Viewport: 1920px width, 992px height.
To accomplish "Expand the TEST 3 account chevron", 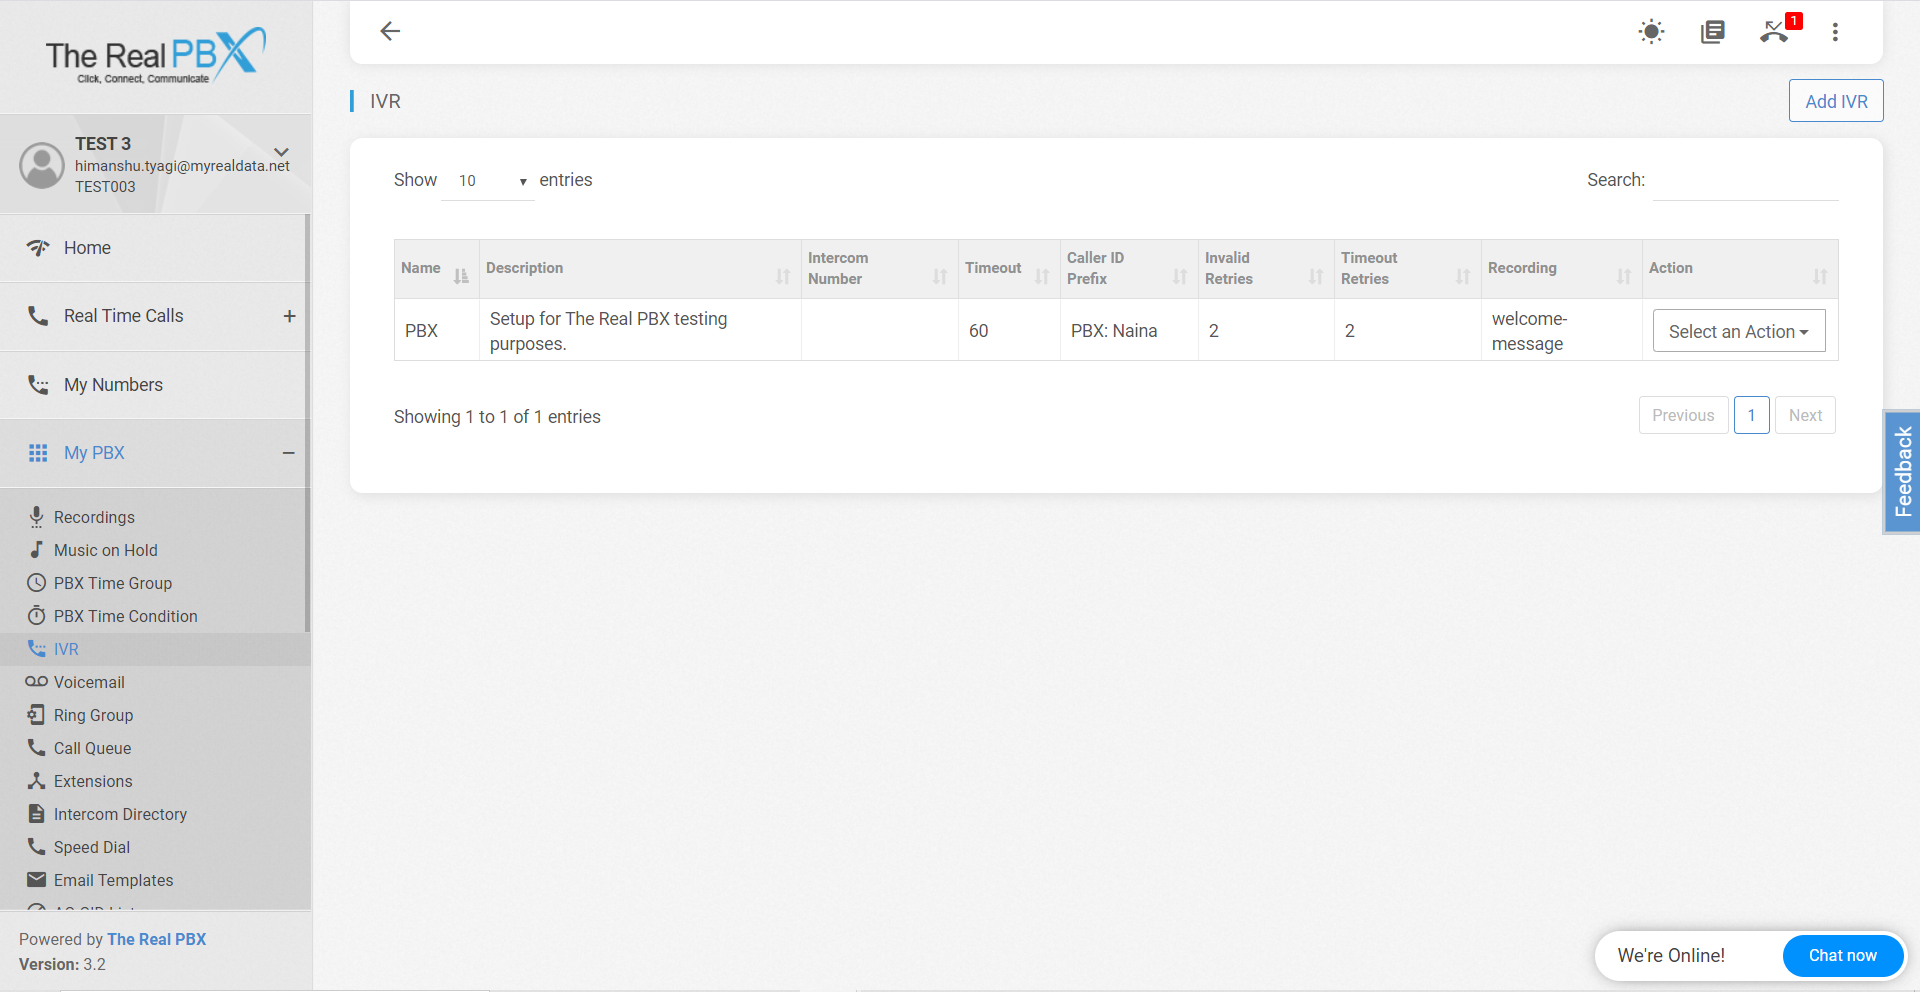I will pyautogui.click(x=282, y=152).
